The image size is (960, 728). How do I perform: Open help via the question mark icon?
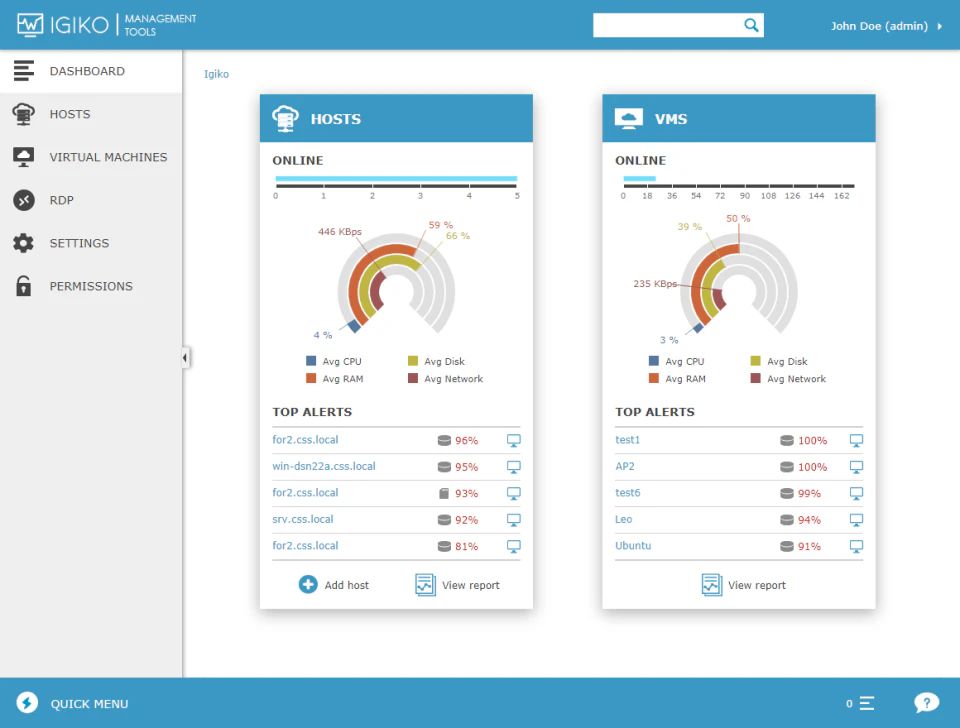(927, 703)
